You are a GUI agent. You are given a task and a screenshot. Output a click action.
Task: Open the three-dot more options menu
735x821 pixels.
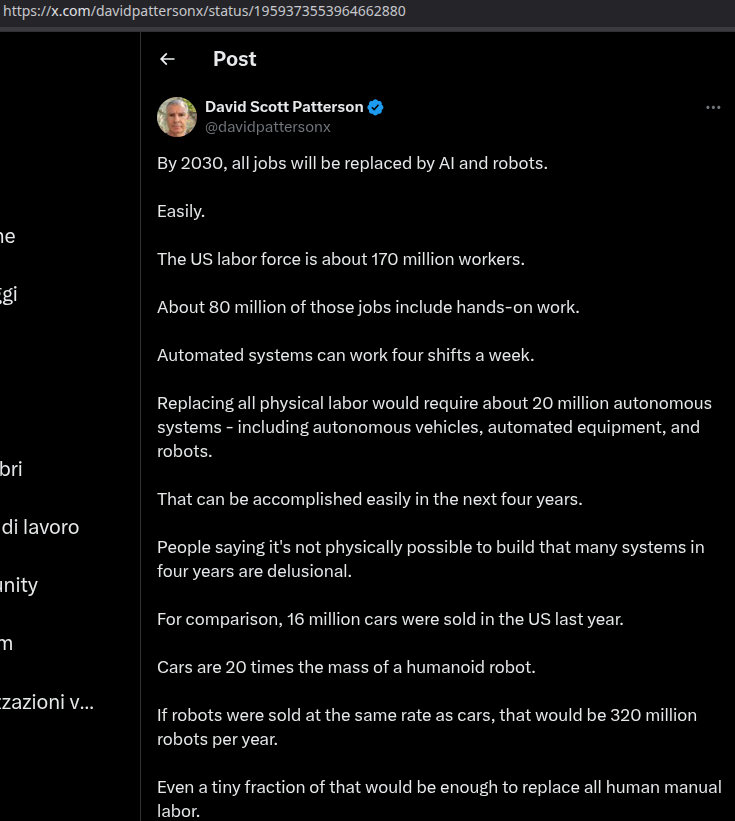(713, 108)
